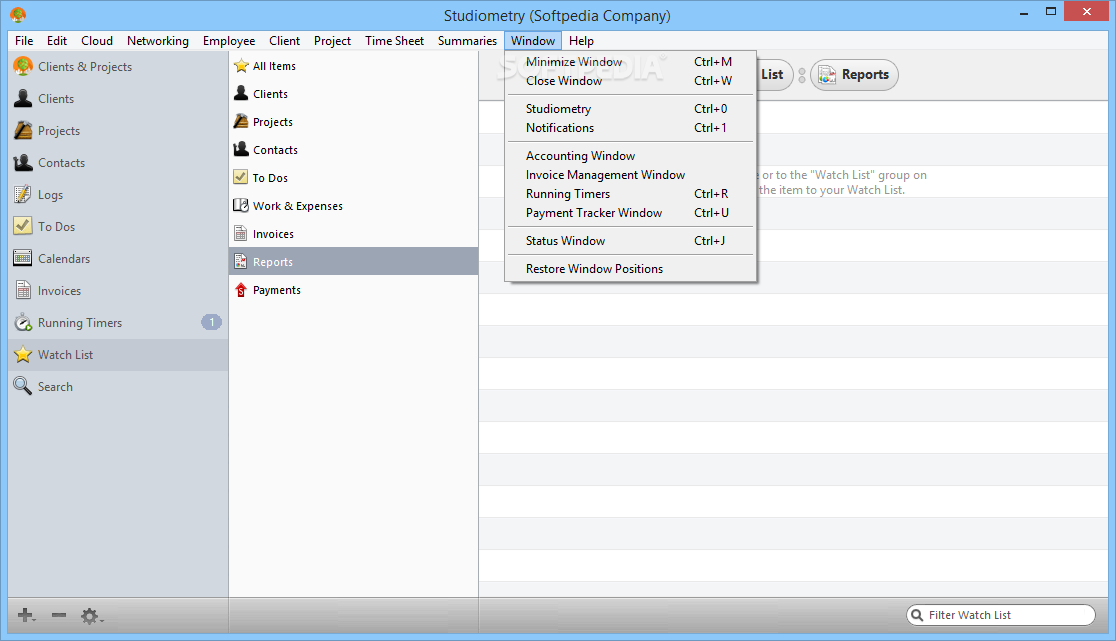
Task: Select the Contacts icon in the left sidebar
Action: pos(23,162)
